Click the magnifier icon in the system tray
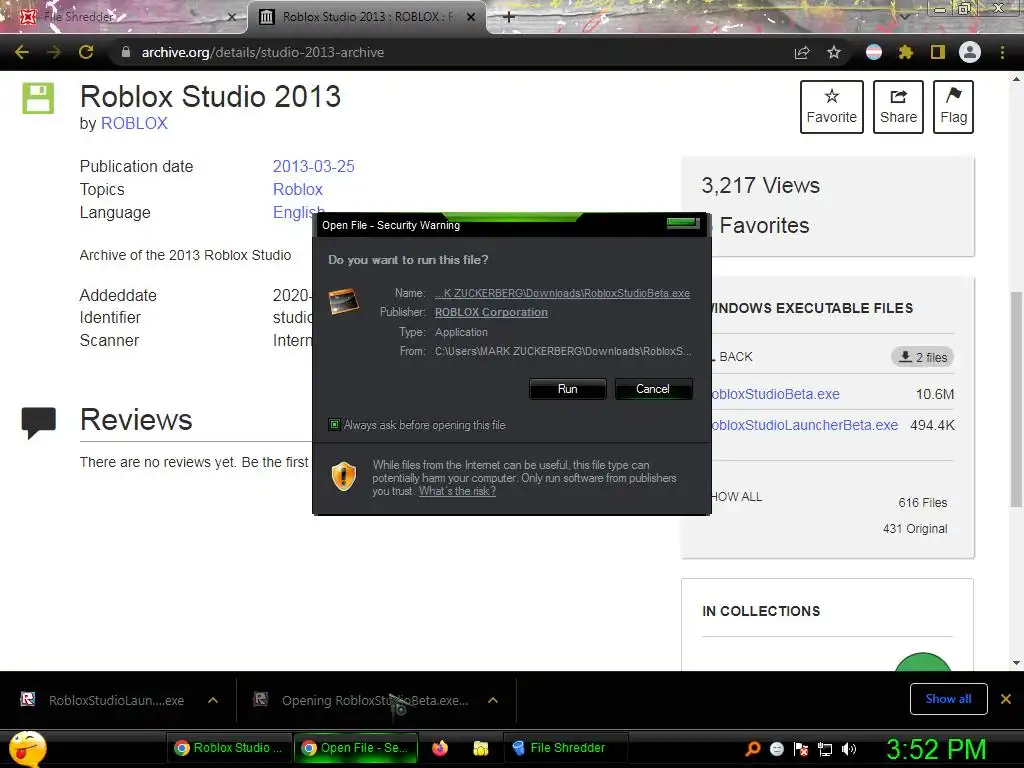Image resolution: width=1024 pixels, height=768 pixels. pos(753,748)
